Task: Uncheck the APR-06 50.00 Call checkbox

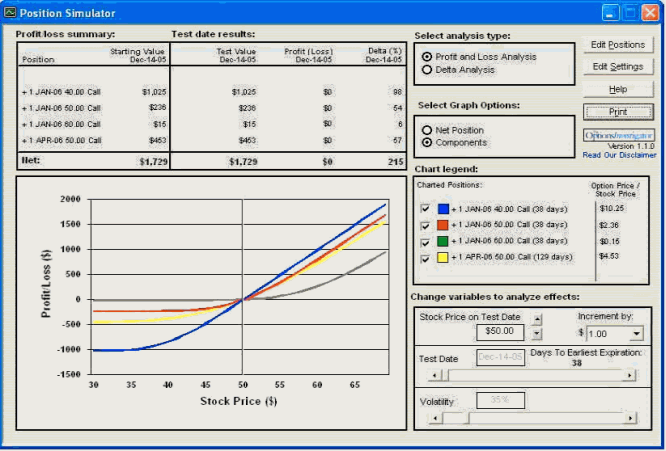Action: pos(425,257)
